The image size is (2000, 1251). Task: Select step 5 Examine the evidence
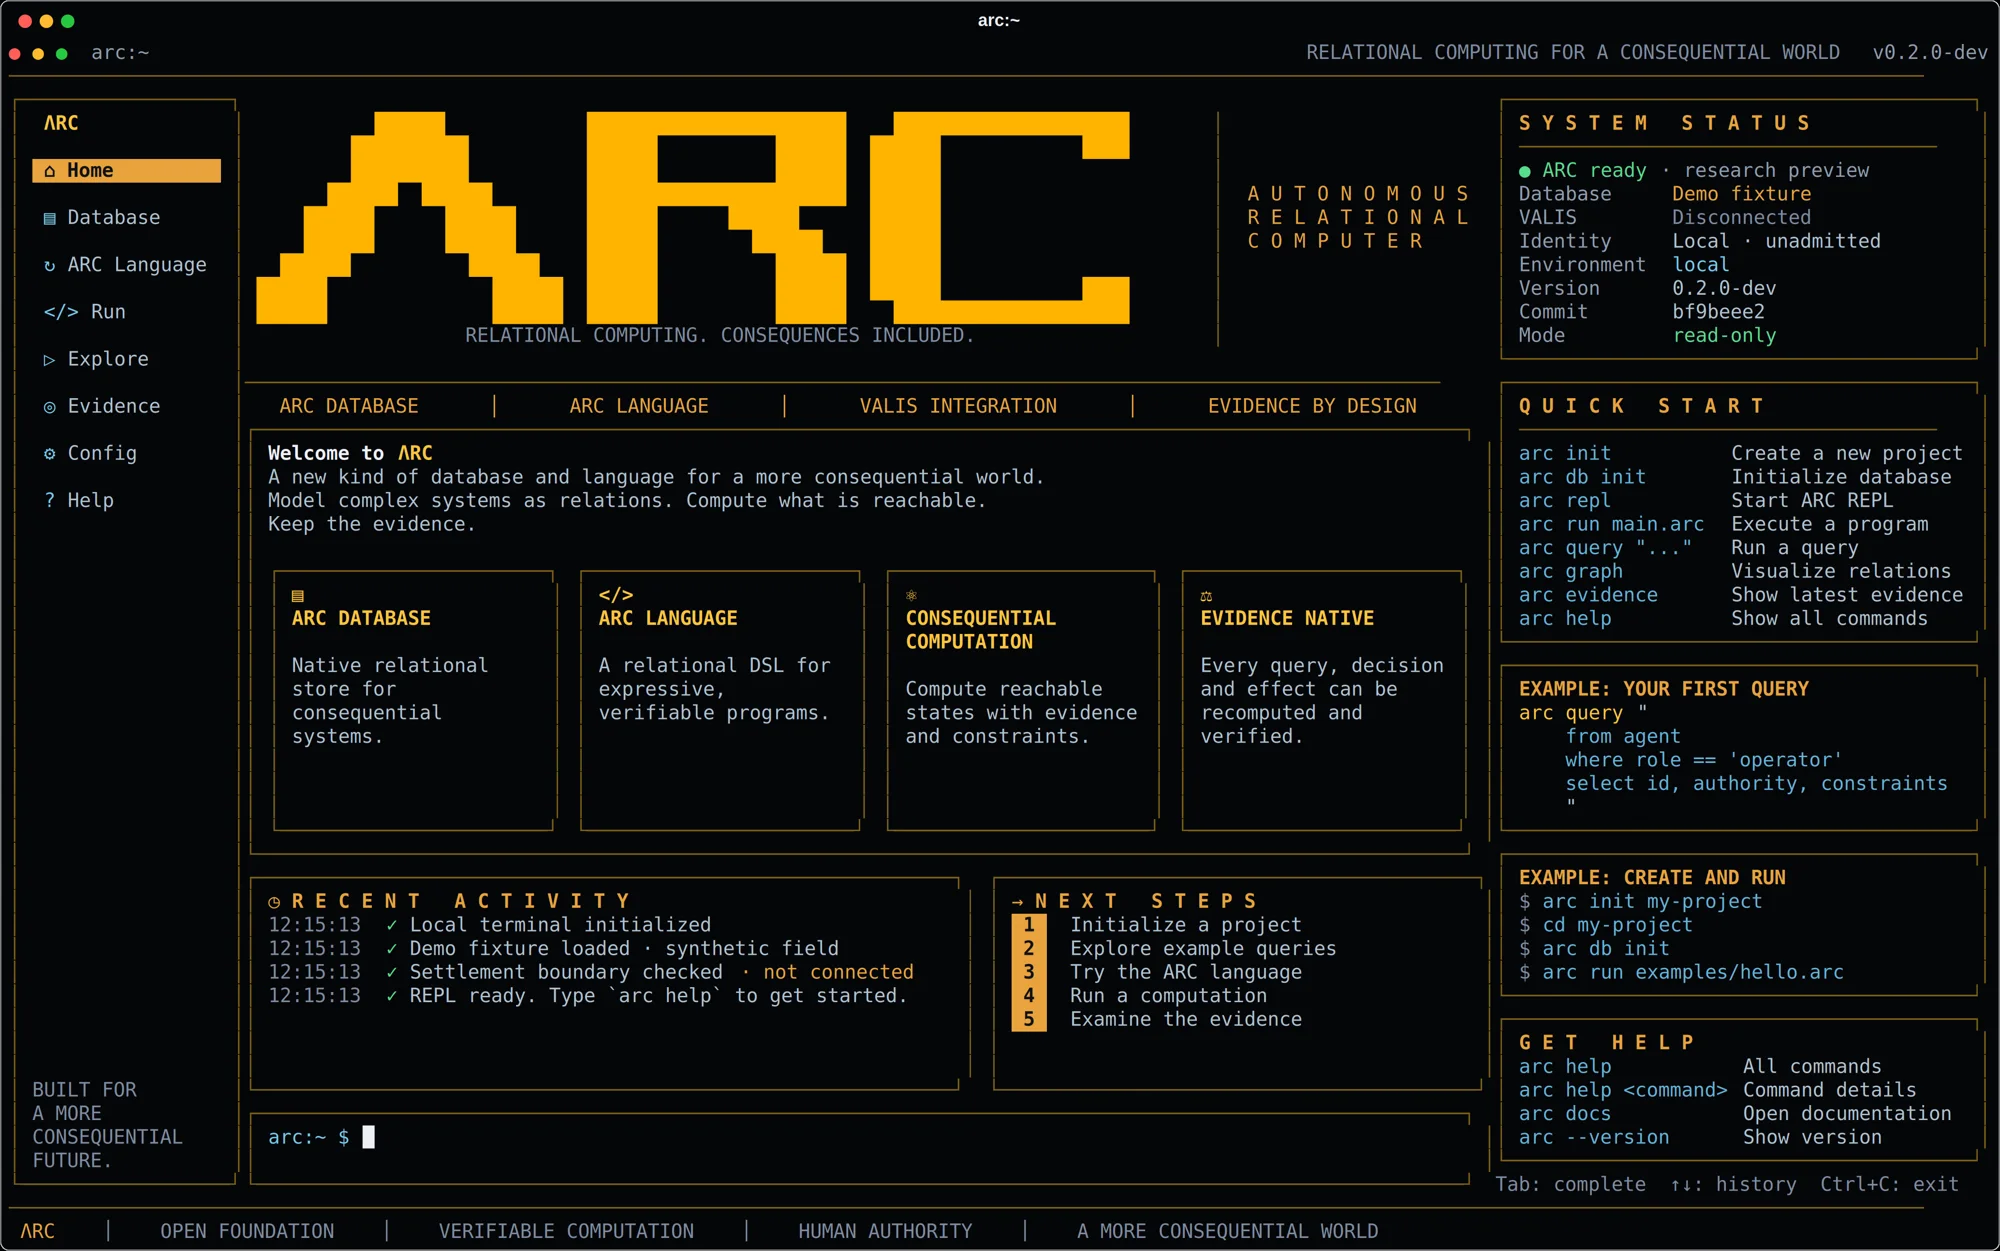coord(1157,1019)
